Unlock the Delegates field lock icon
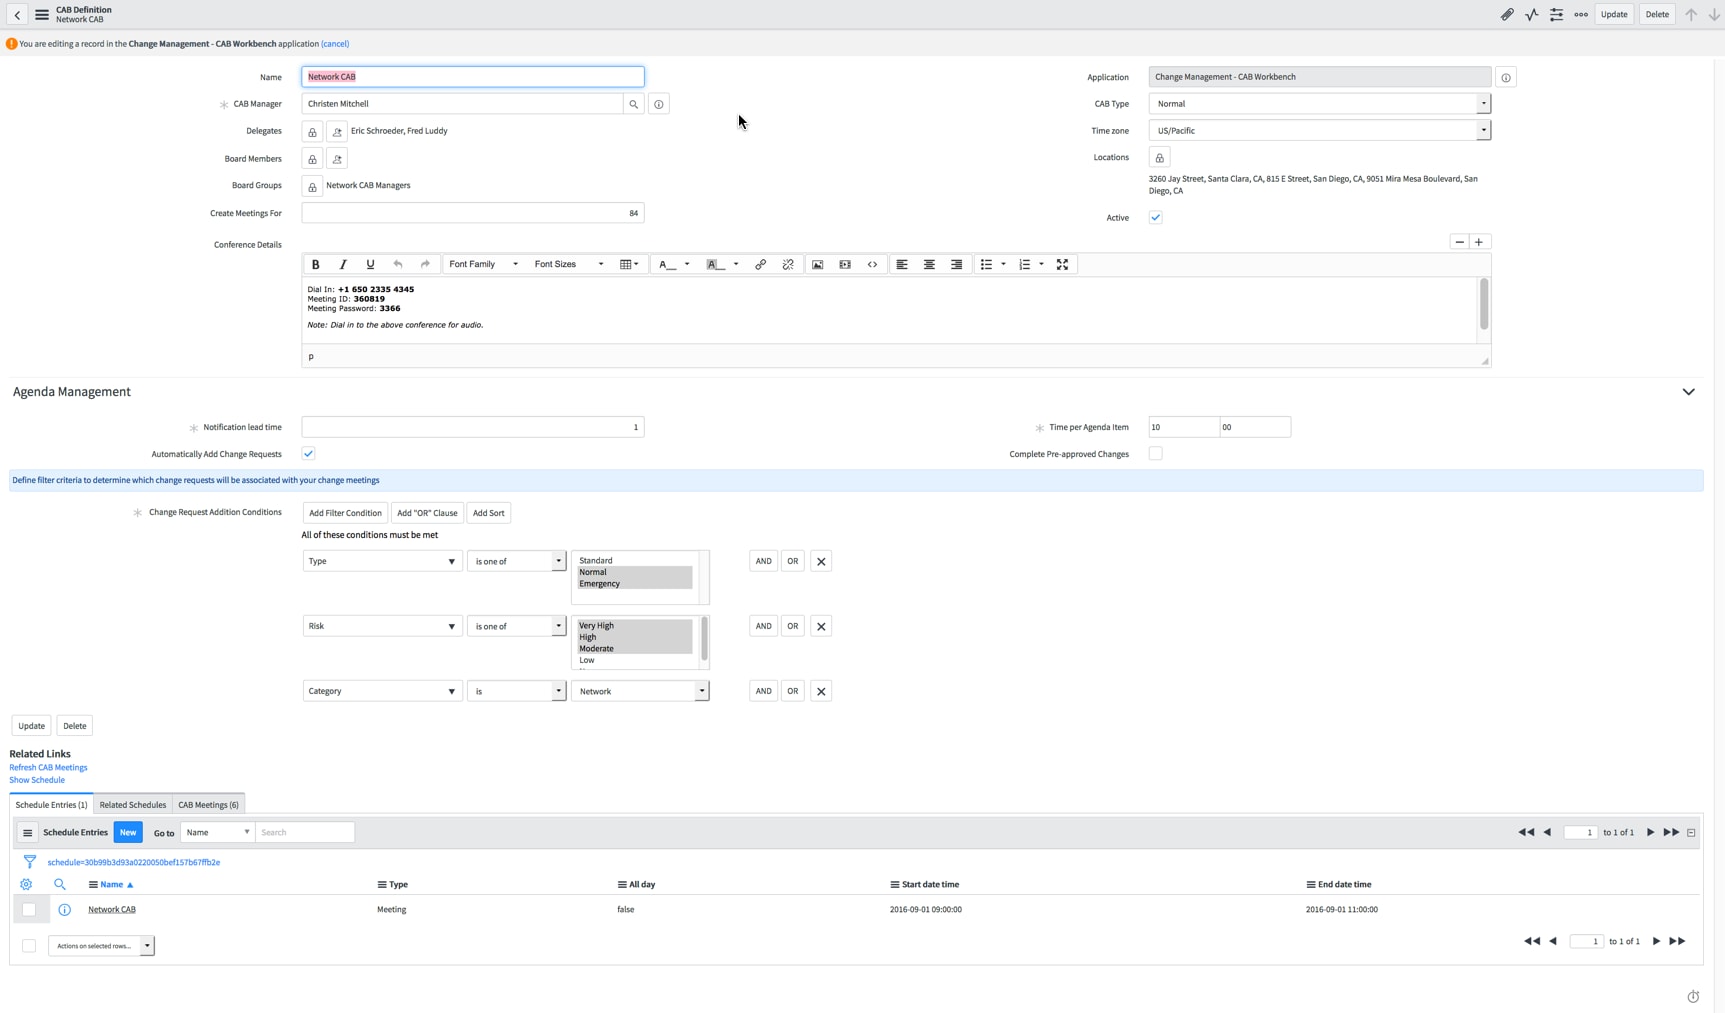 [312, 132]
